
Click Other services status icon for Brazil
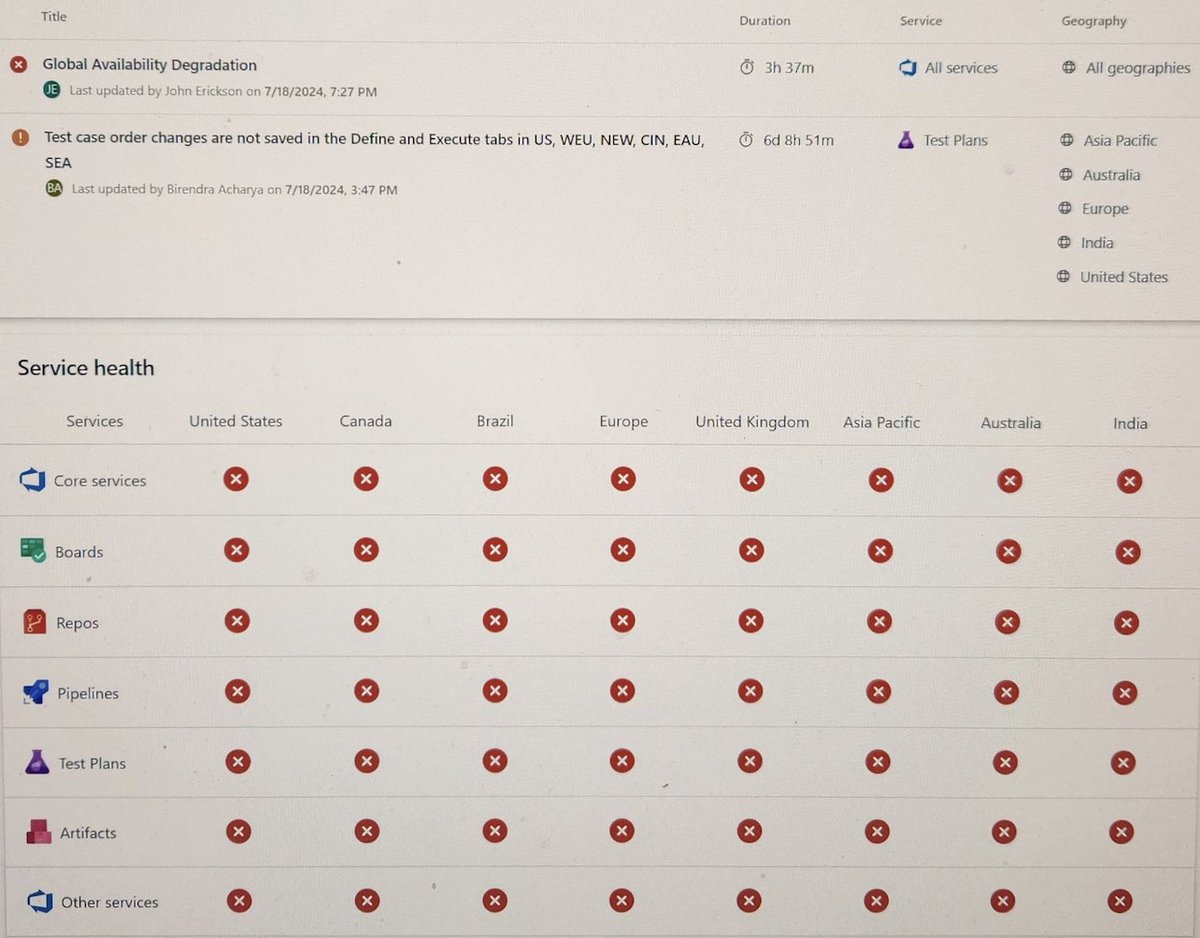coord(495,901)
